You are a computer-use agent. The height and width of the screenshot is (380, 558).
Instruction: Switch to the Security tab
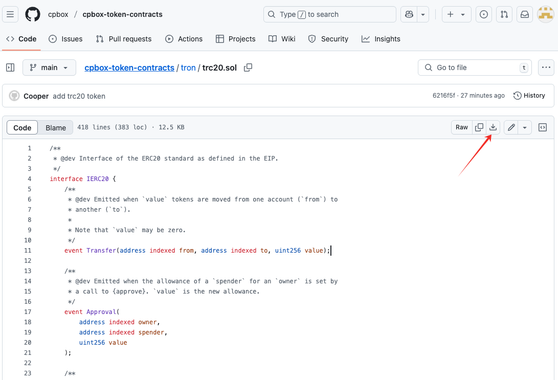pos(328,39)
